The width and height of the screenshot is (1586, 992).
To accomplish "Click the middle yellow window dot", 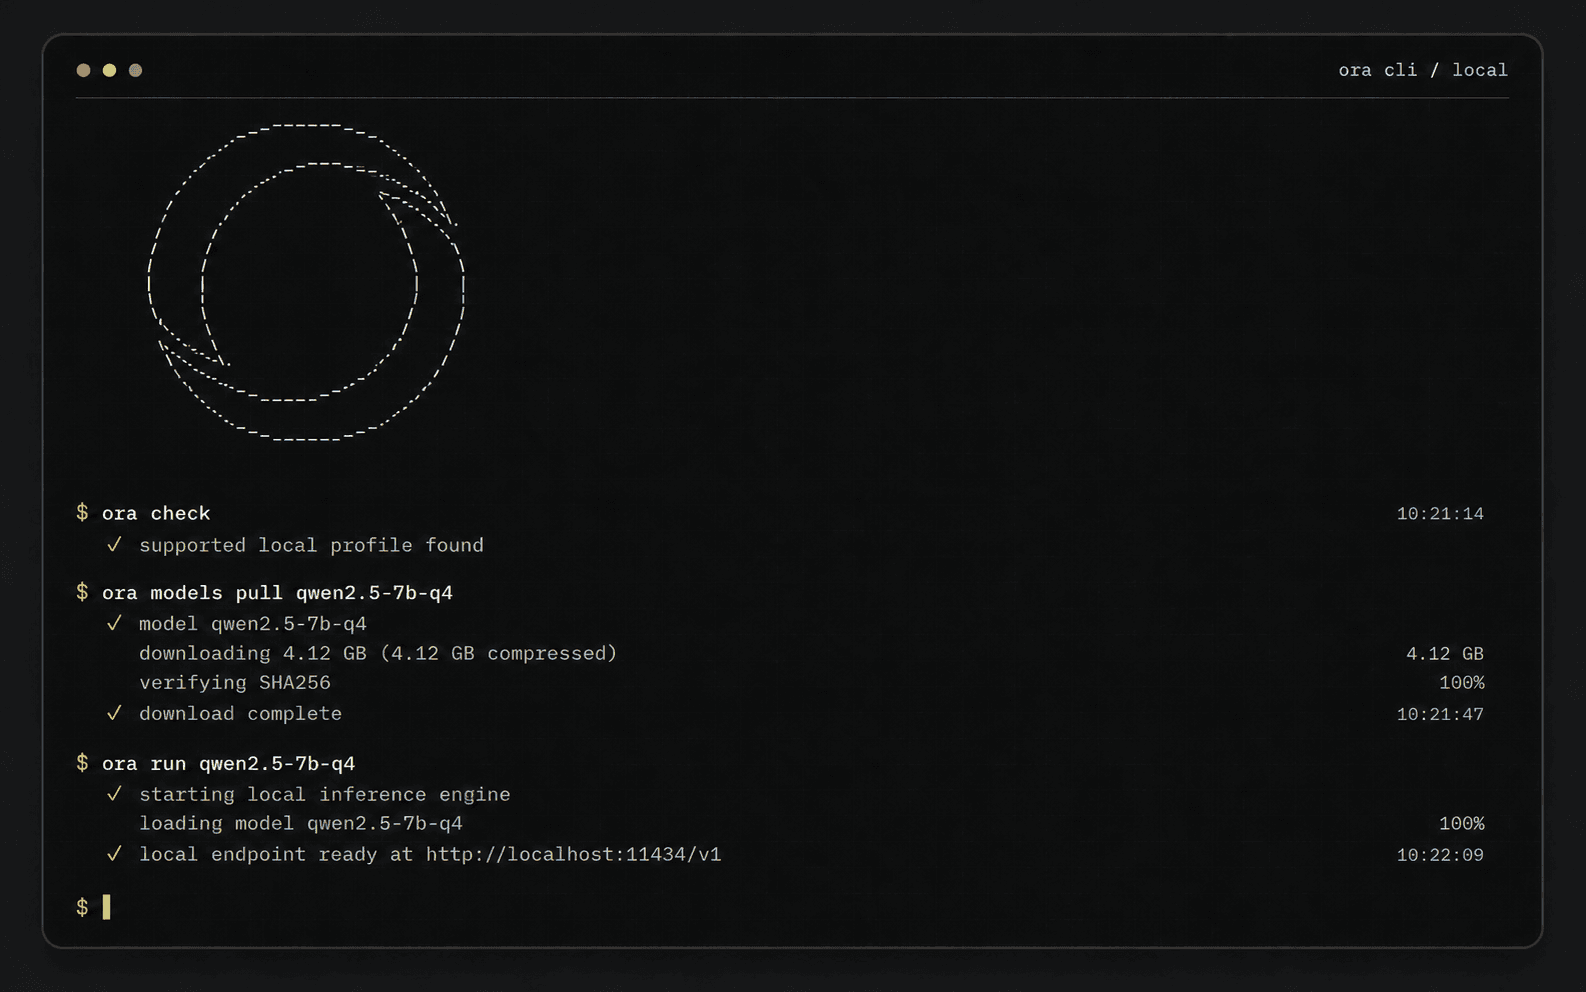I will coord(109,70).
